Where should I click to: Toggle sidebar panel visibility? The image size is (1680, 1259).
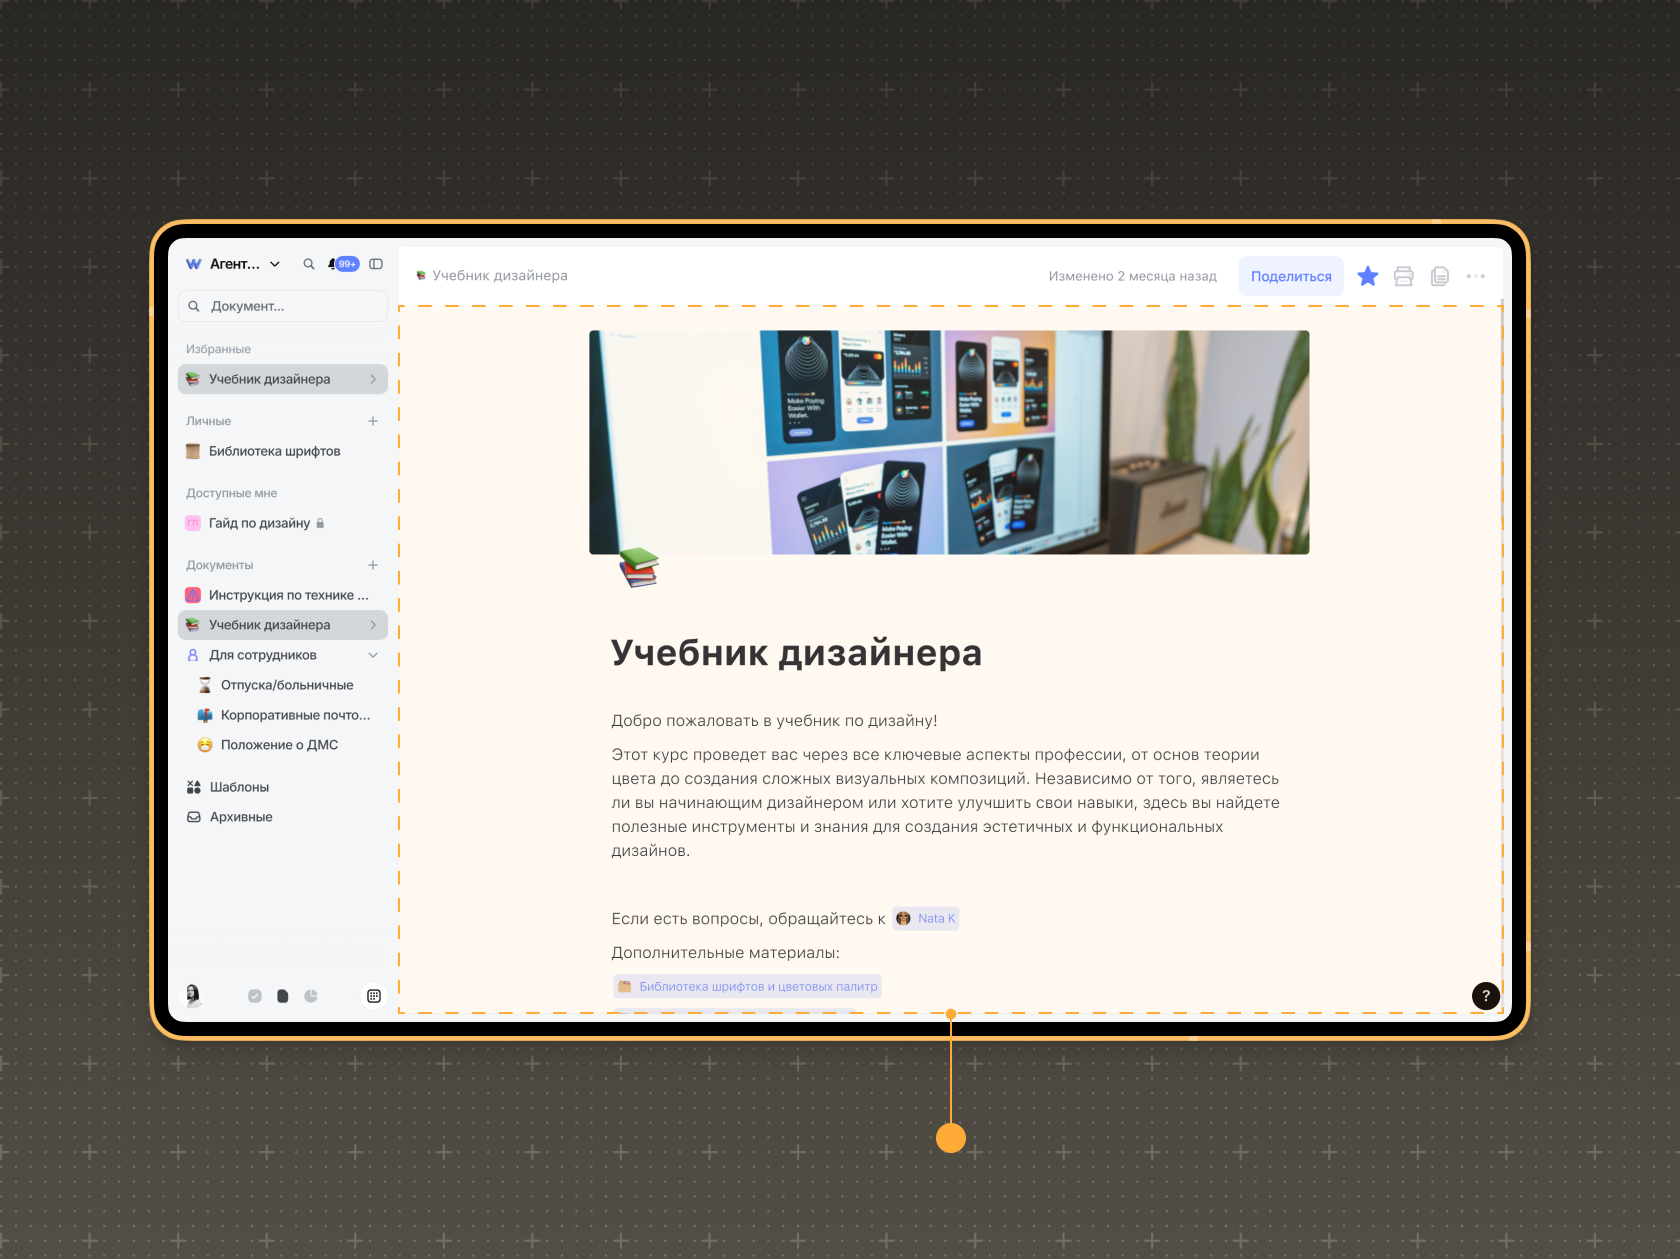tap(376, 264)
